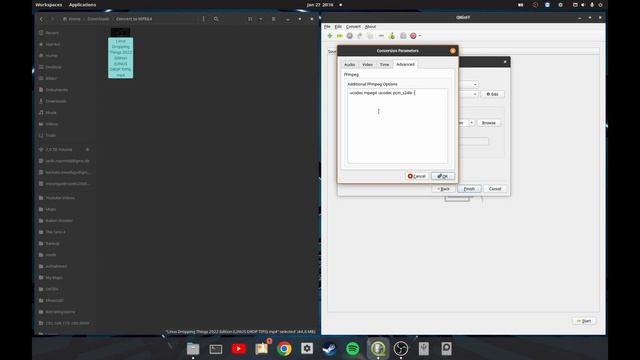640x360 pixels.
Task: Open Applications in the top bar
Action: pos(82,5)
